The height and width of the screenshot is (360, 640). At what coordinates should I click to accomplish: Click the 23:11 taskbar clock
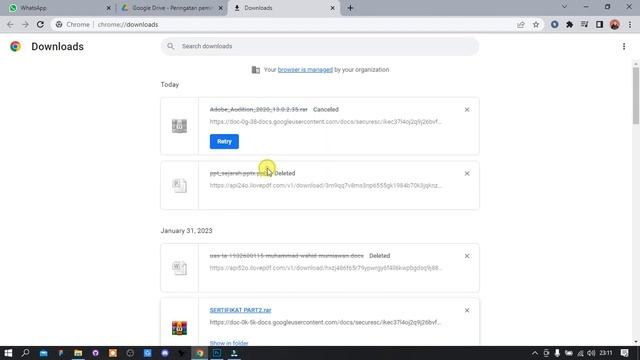click(606, 353)
